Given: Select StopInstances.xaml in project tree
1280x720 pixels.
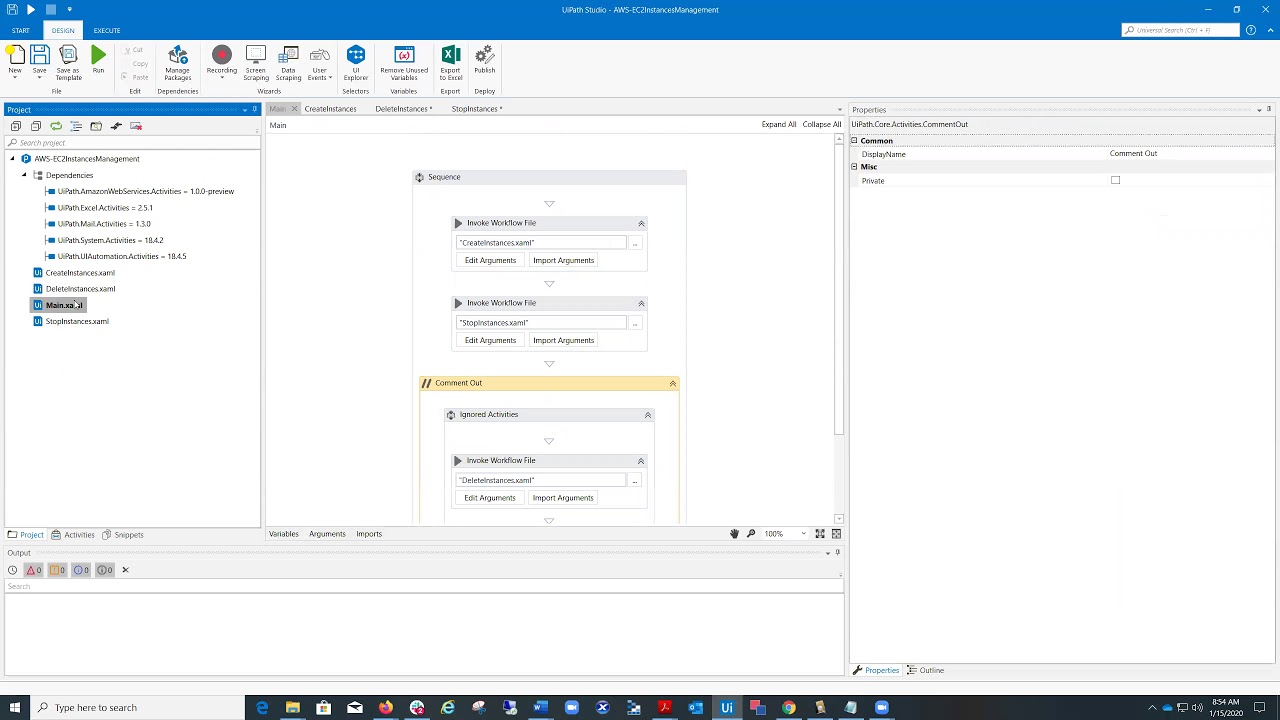Looking at the screenshot, I should tap(77, 322).
